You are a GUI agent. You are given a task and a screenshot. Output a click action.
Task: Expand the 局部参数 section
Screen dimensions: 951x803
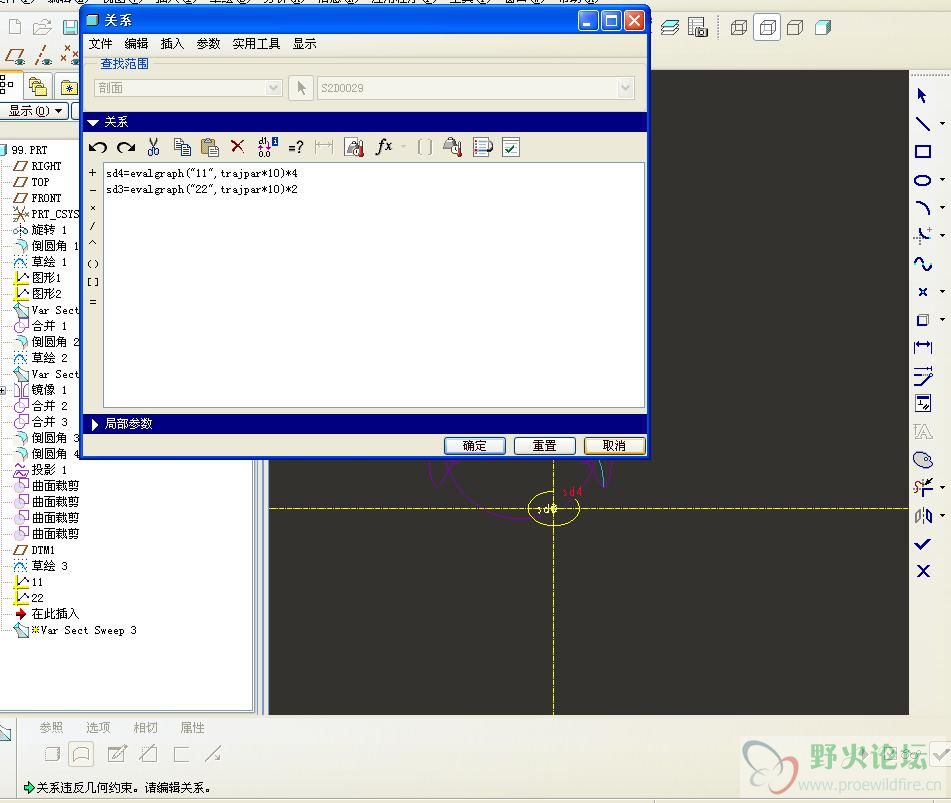95,424
